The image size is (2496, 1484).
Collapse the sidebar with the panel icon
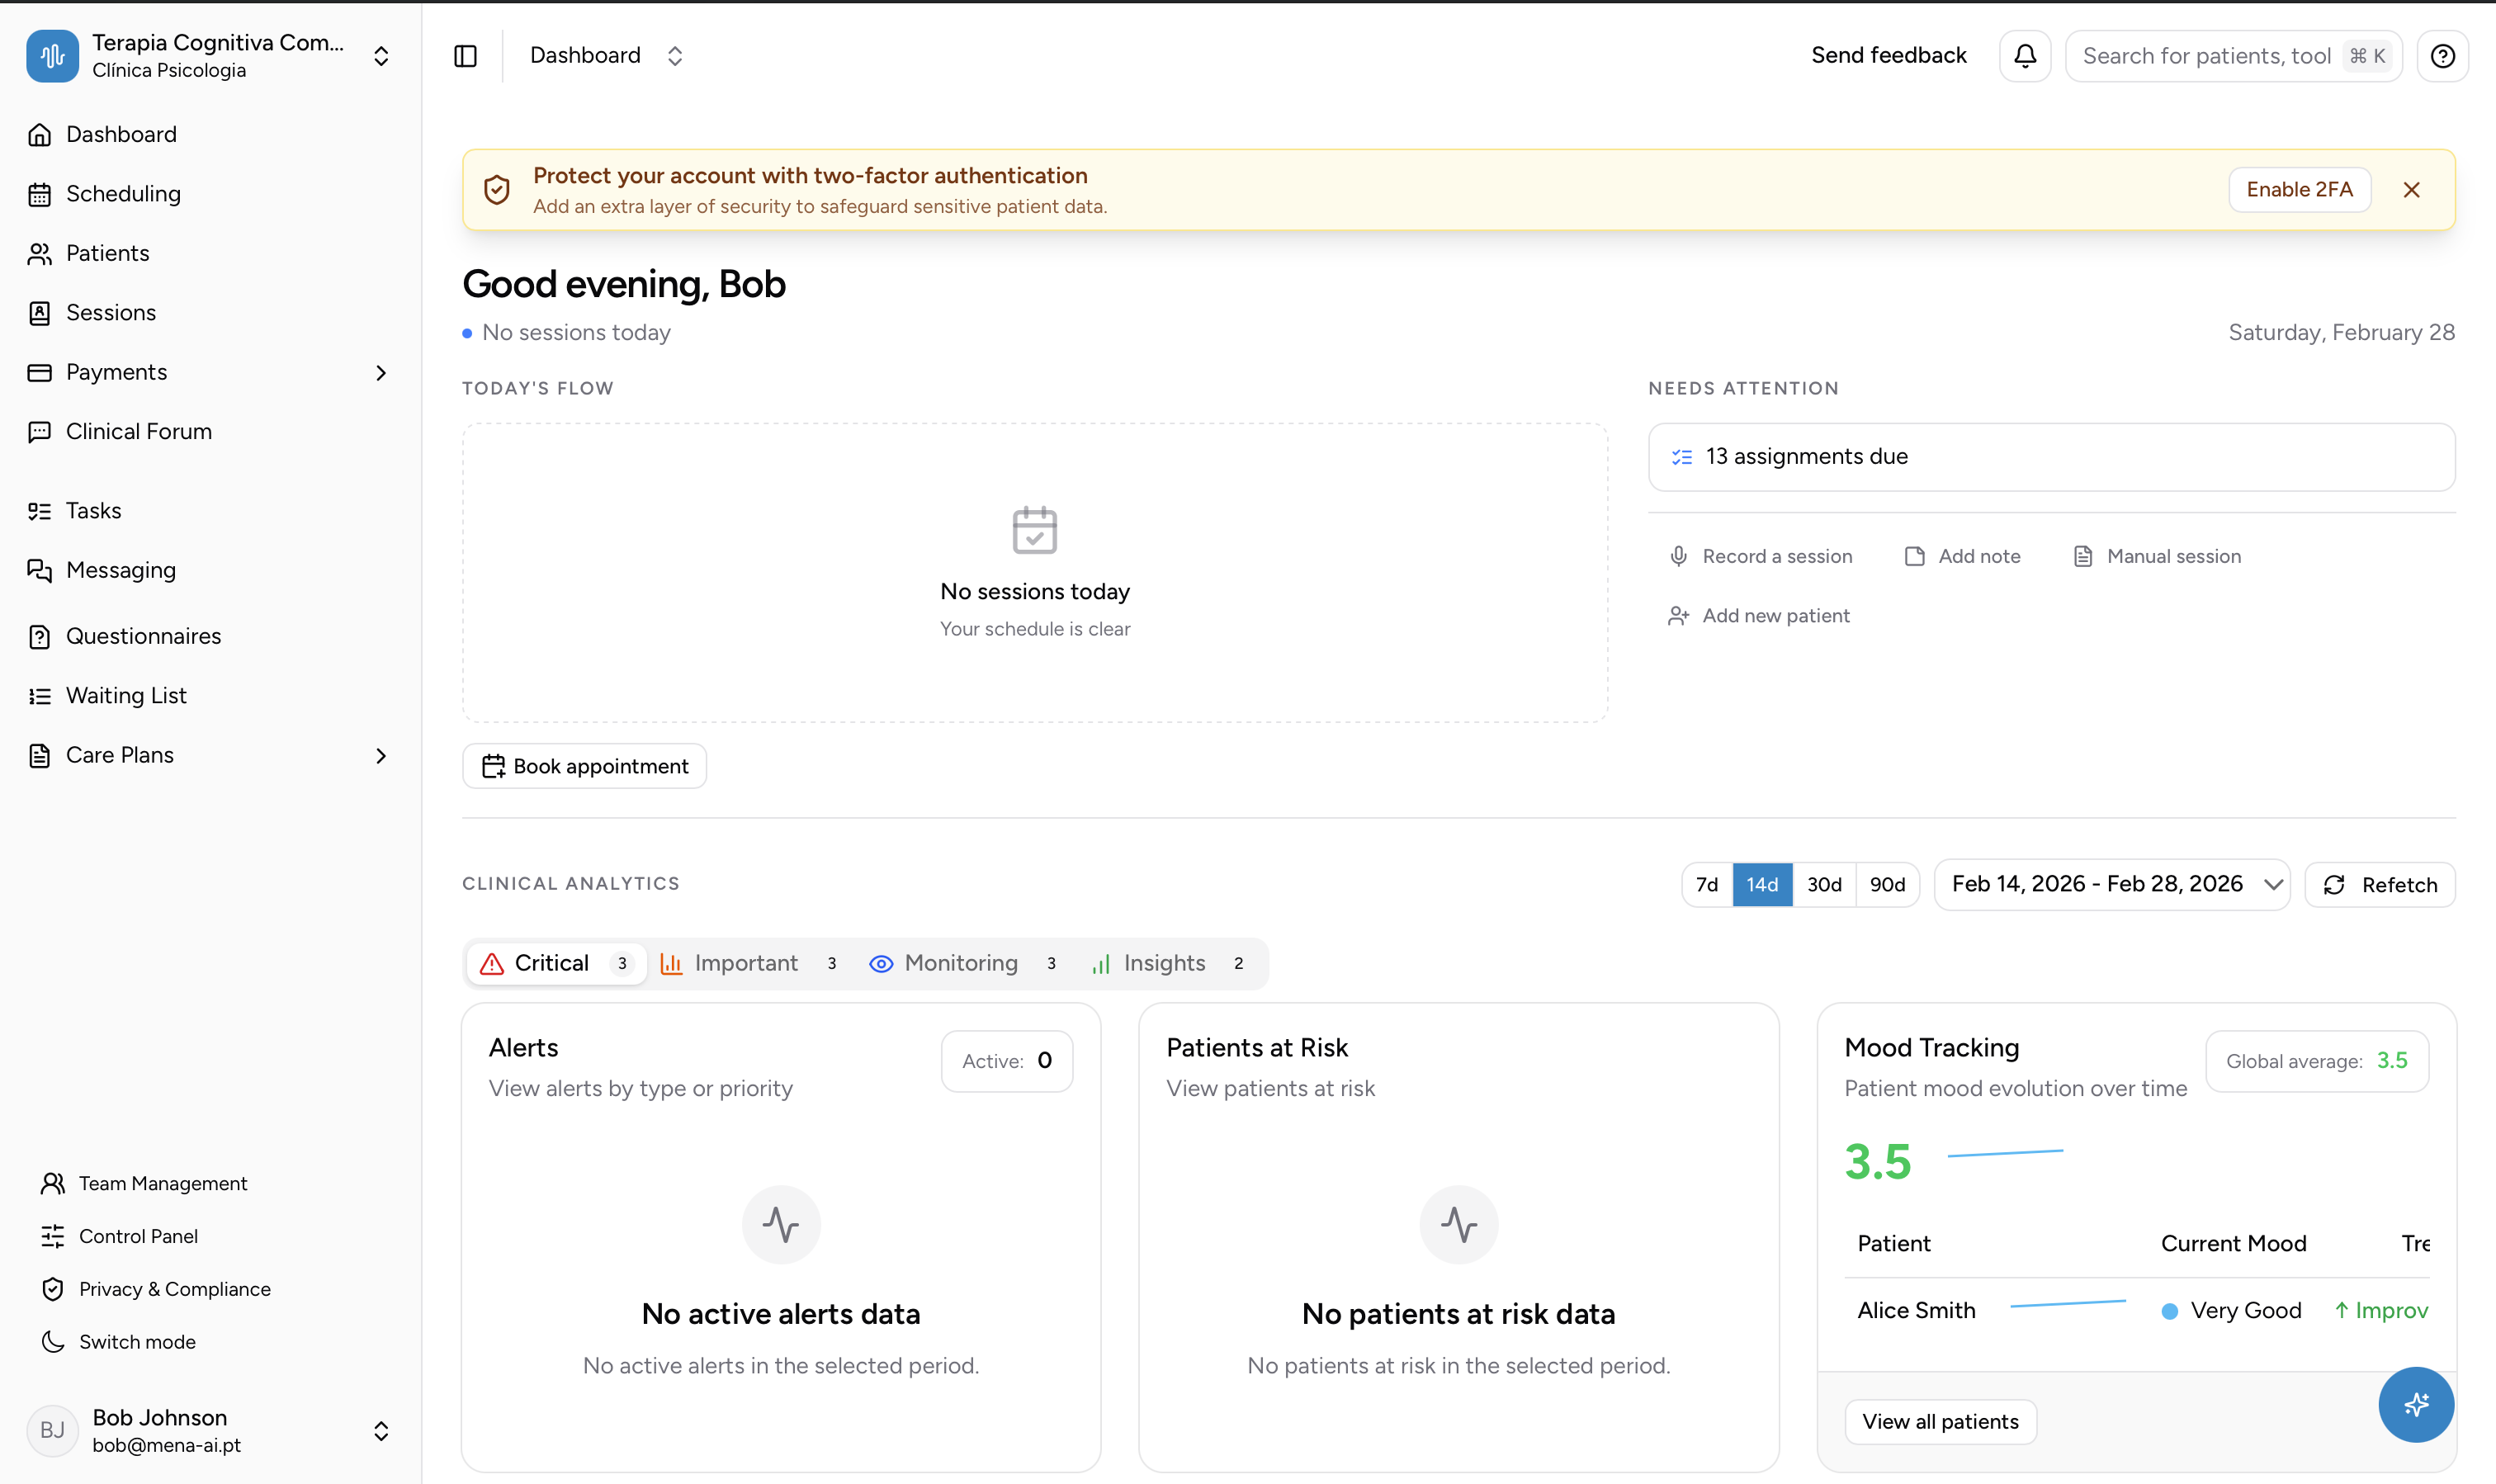(466, 55)
